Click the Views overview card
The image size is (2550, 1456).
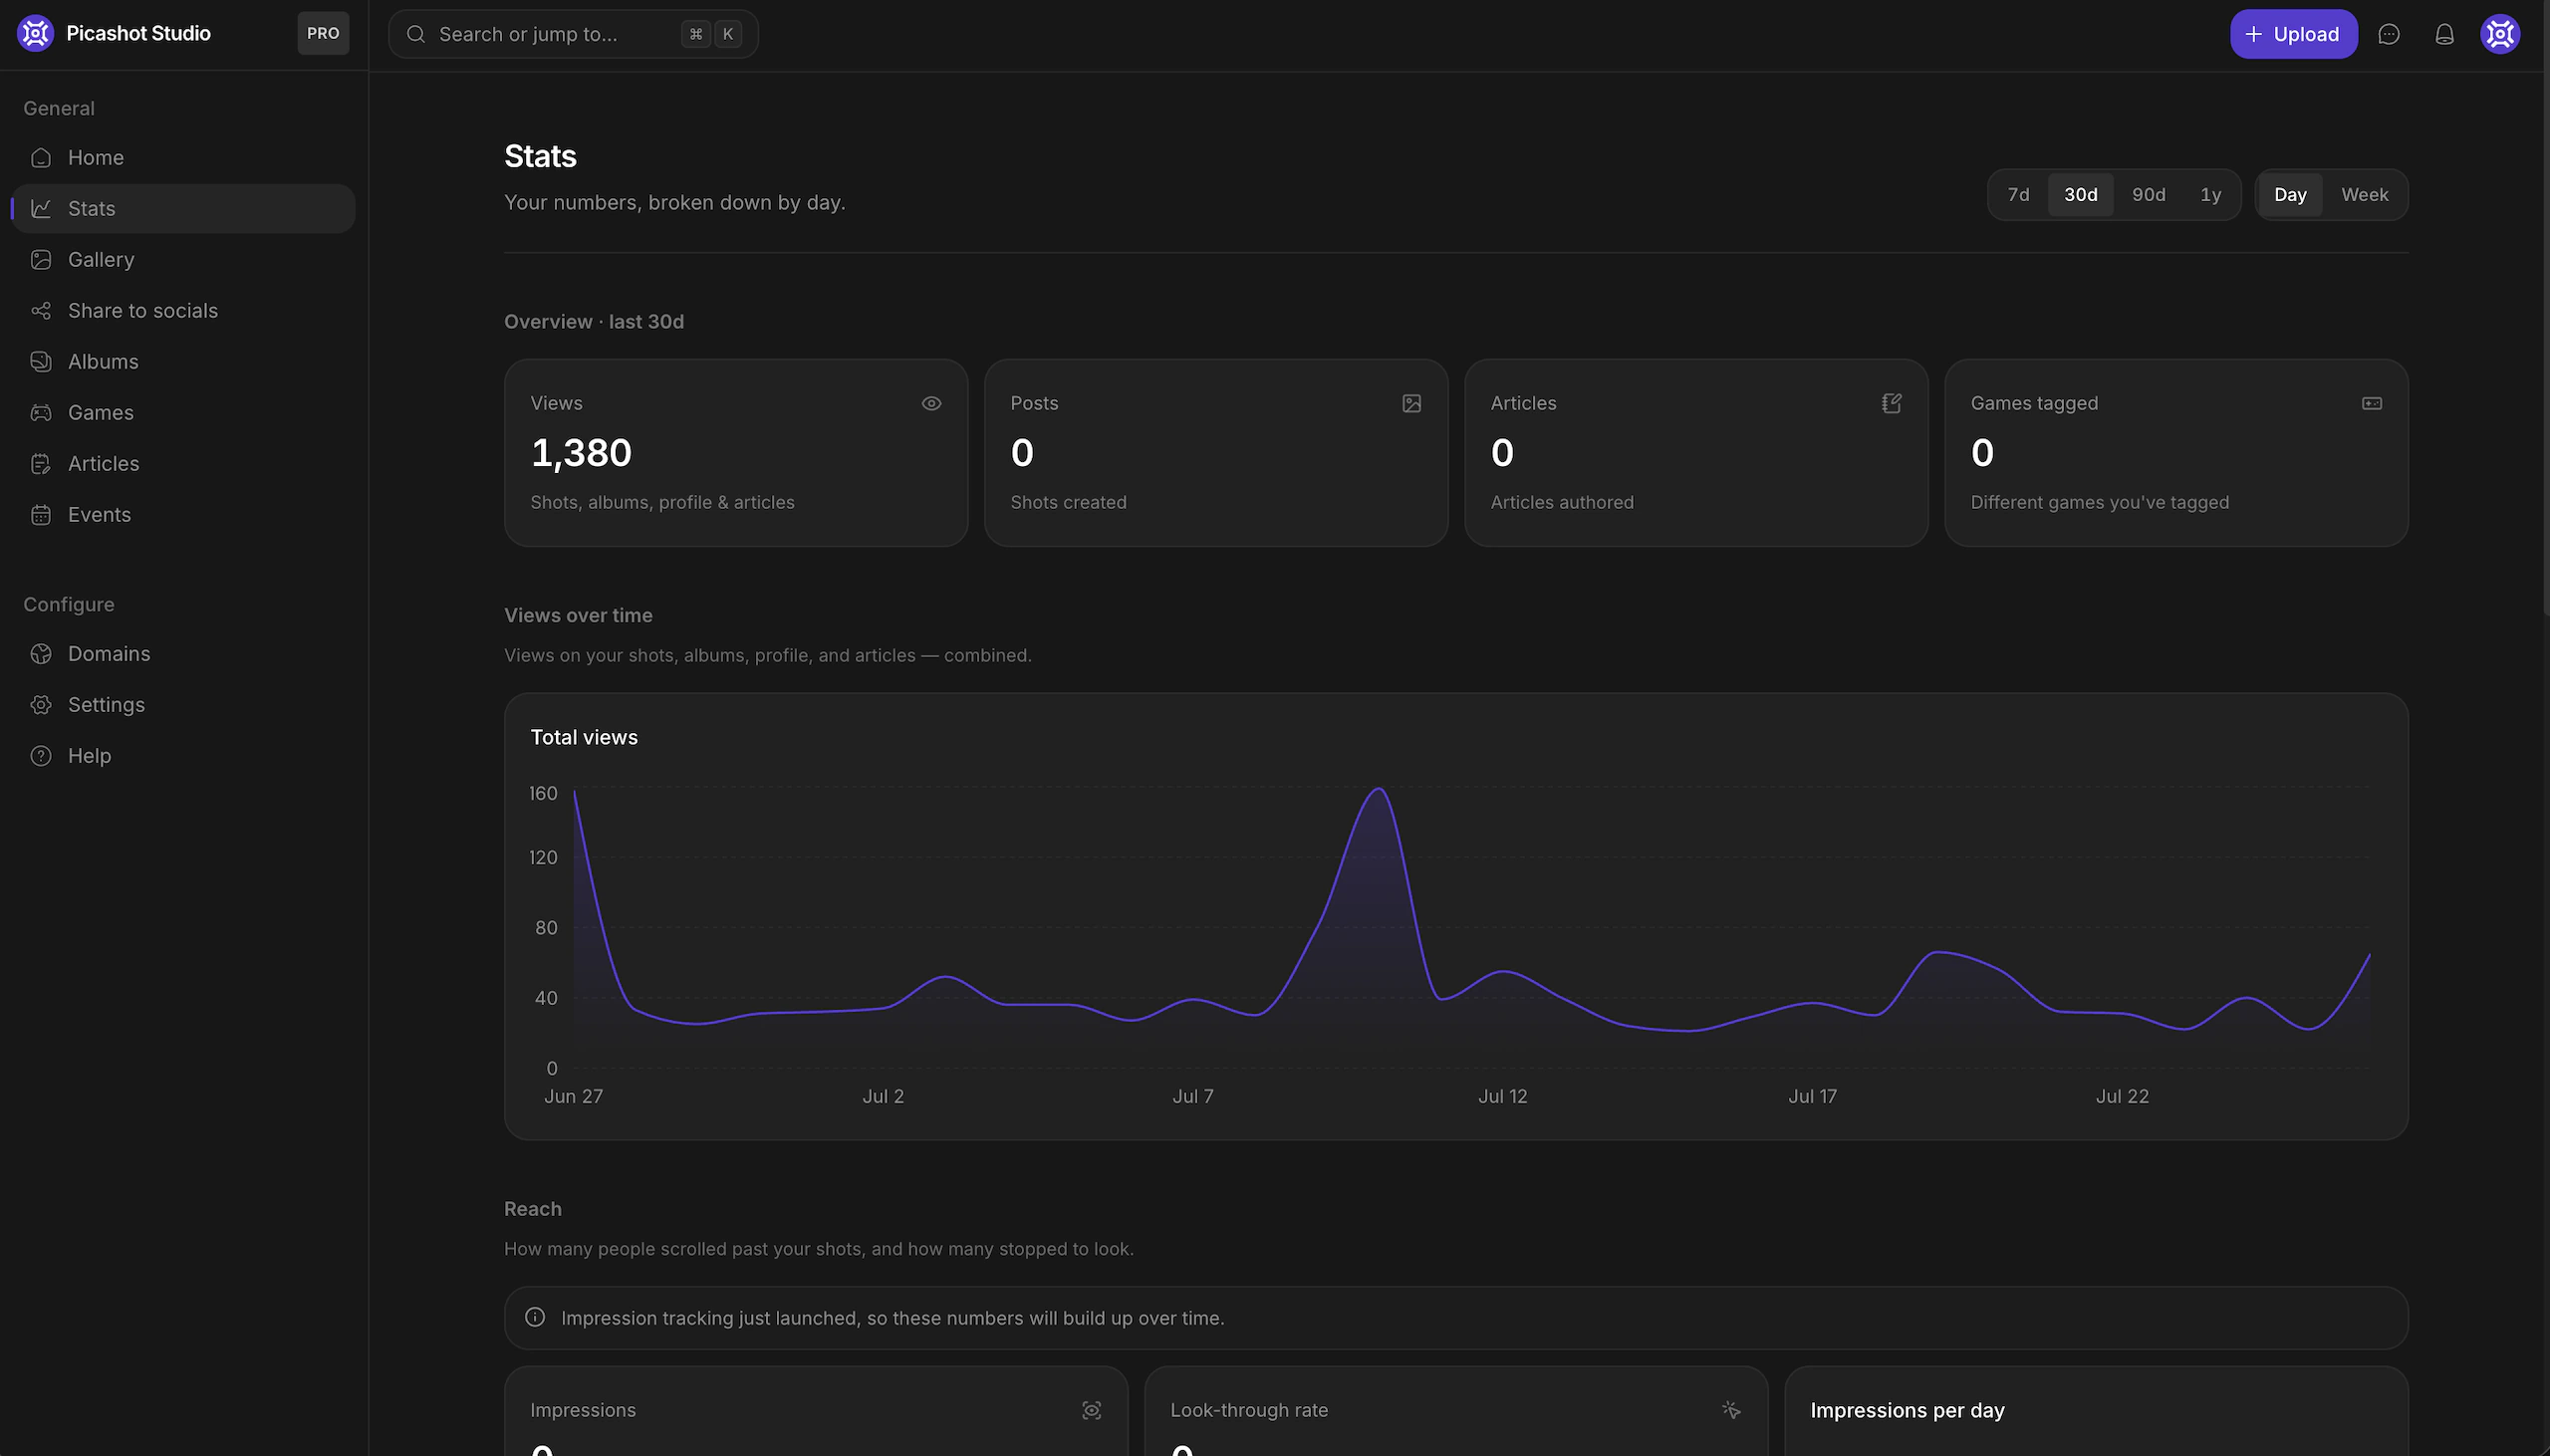tap(736, 453)
